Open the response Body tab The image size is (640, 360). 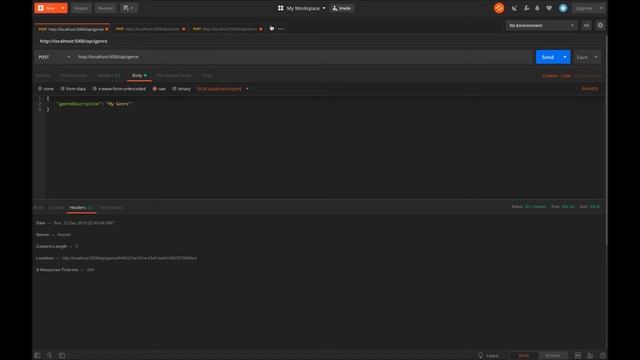tap(39, 207)
